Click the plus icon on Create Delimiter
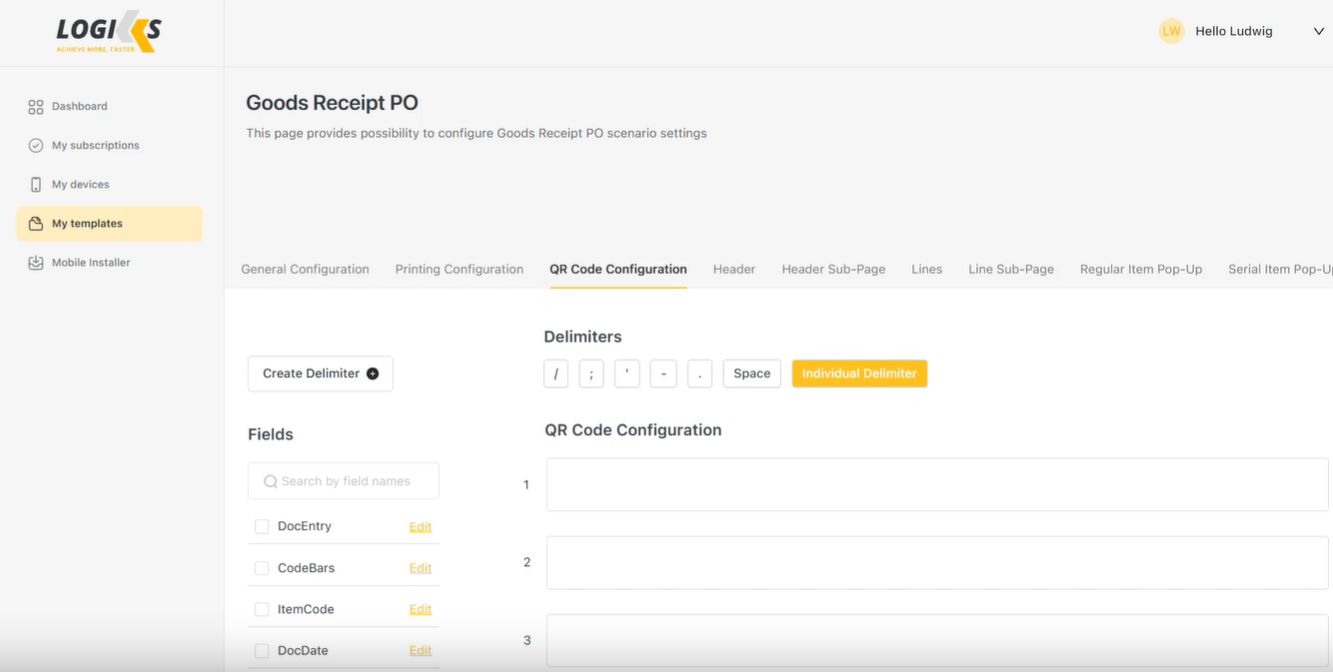 [x=372, y=374]
